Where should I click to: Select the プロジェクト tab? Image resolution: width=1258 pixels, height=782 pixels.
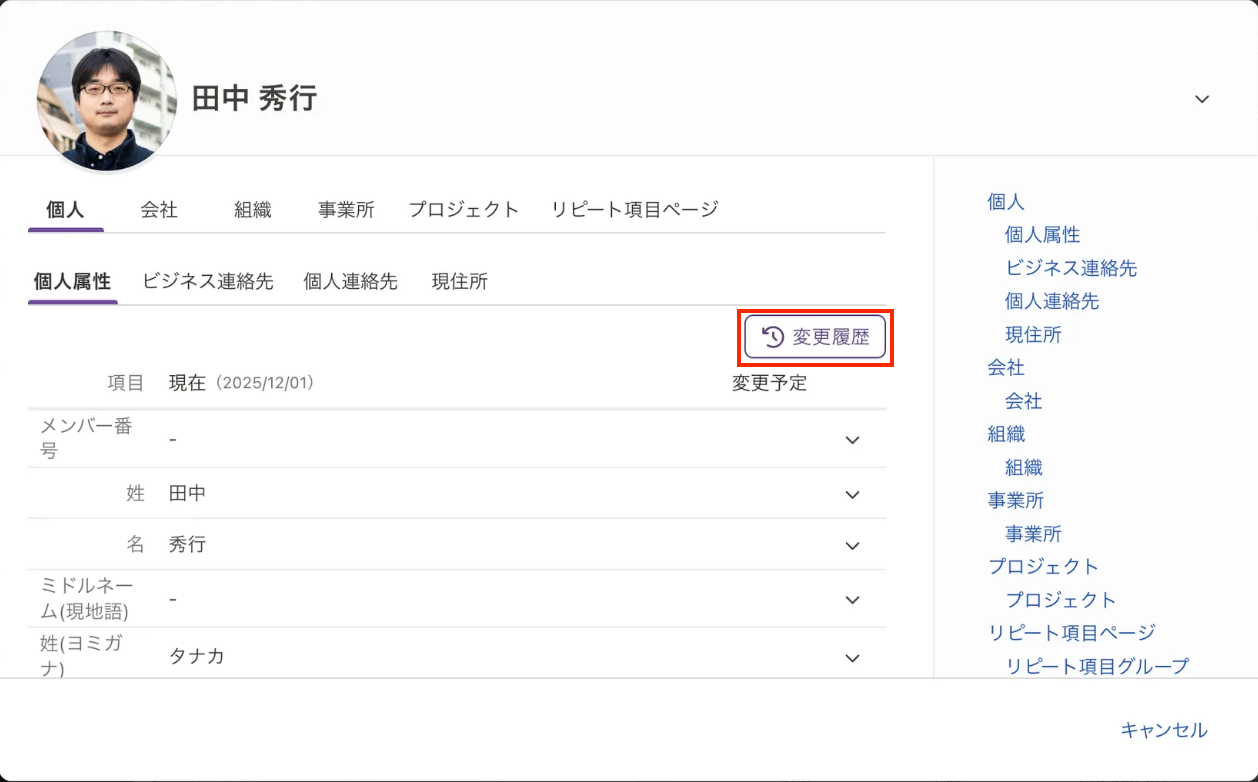click(463, 210)
